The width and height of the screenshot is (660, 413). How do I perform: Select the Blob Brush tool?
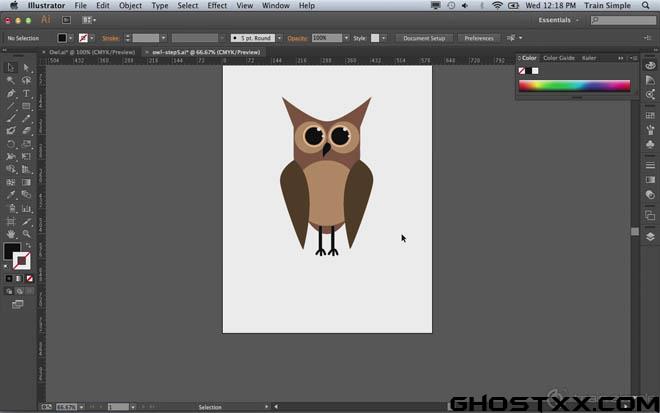coord(11,131)
